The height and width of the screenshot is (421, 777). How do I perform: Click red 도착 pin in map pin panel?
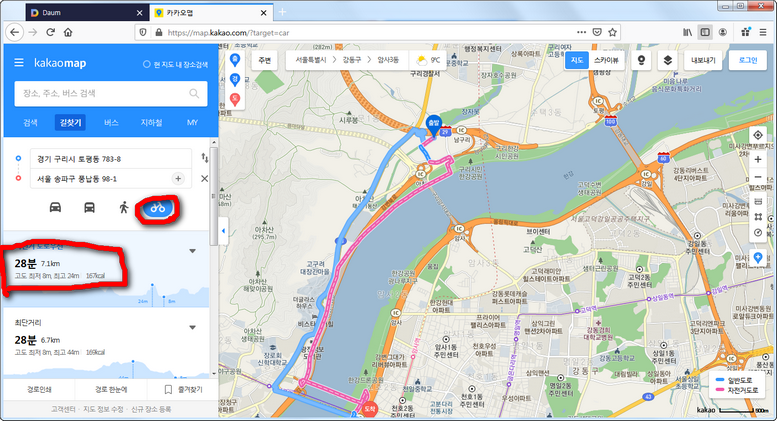click(x=235, y=99)
